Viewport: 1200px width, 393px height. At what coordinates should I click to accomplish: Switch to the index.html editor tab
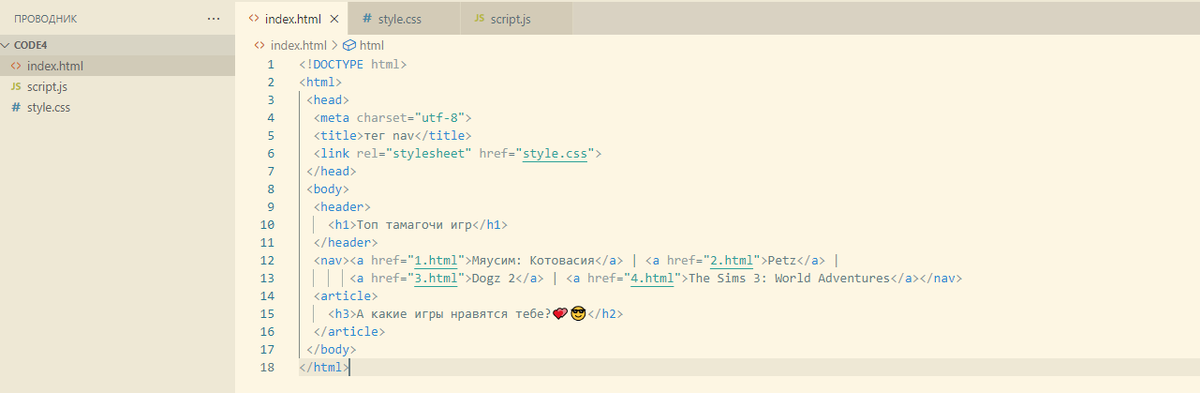[293, 19]
